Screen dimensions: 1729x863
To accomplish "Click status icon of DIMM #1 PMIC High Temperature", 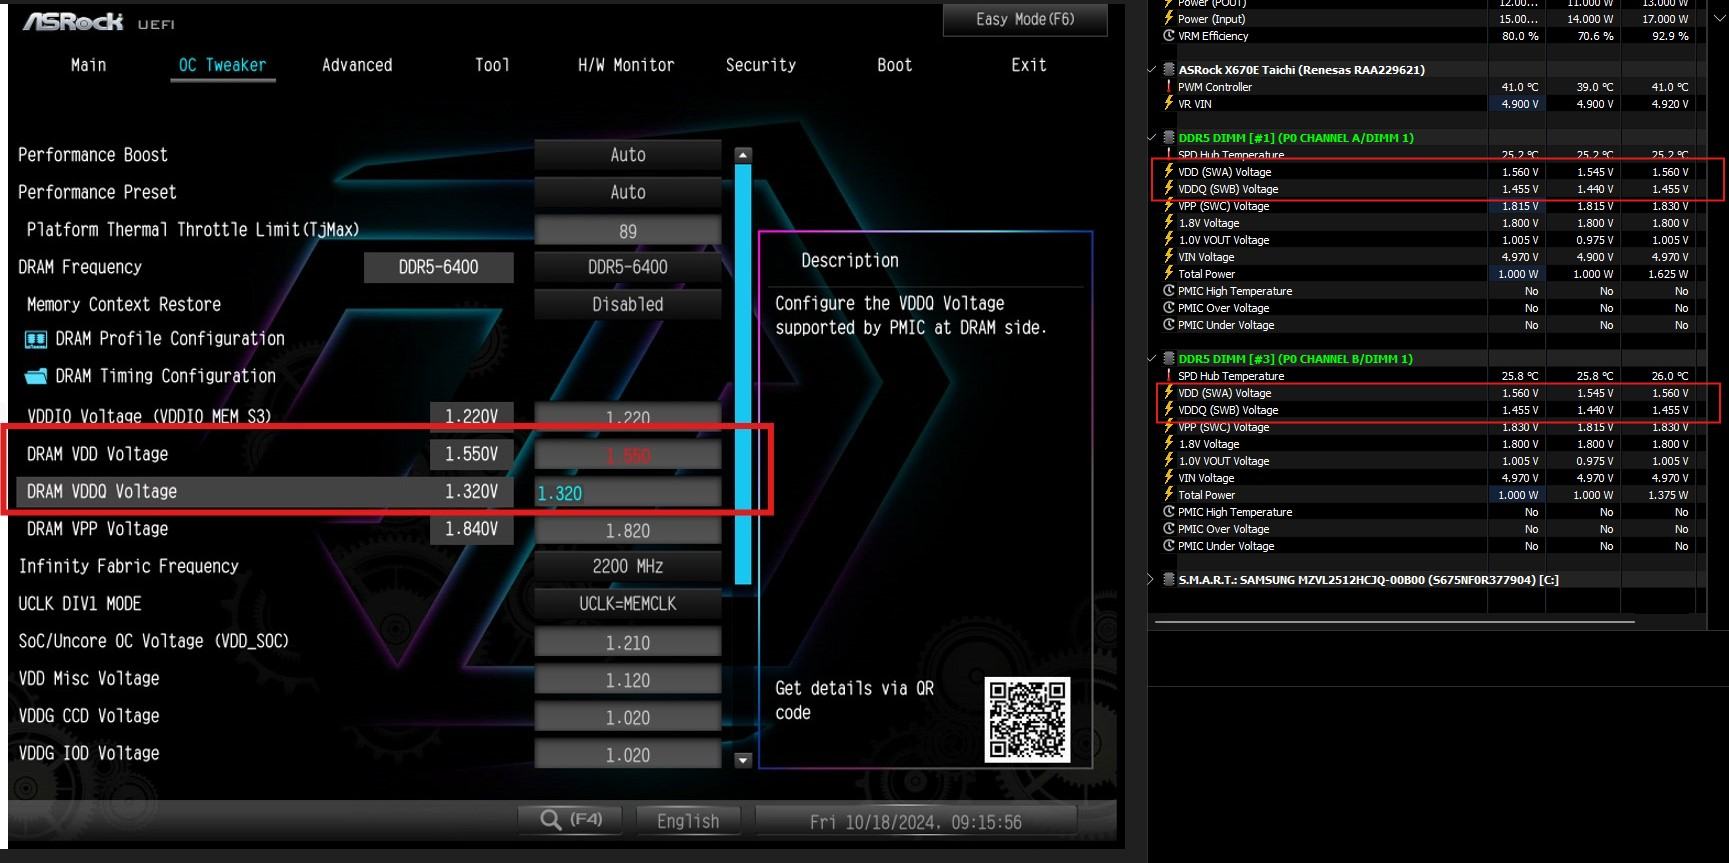I will point(1168,291).
